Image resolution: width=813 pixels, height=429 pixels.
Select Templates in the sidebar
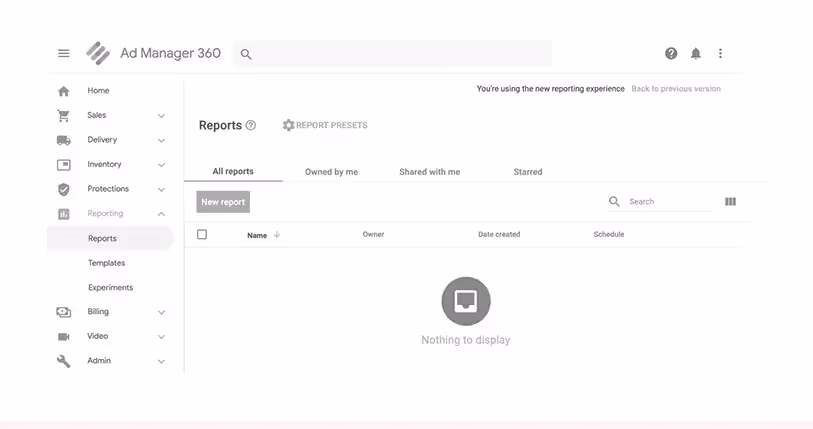(106, 263)
